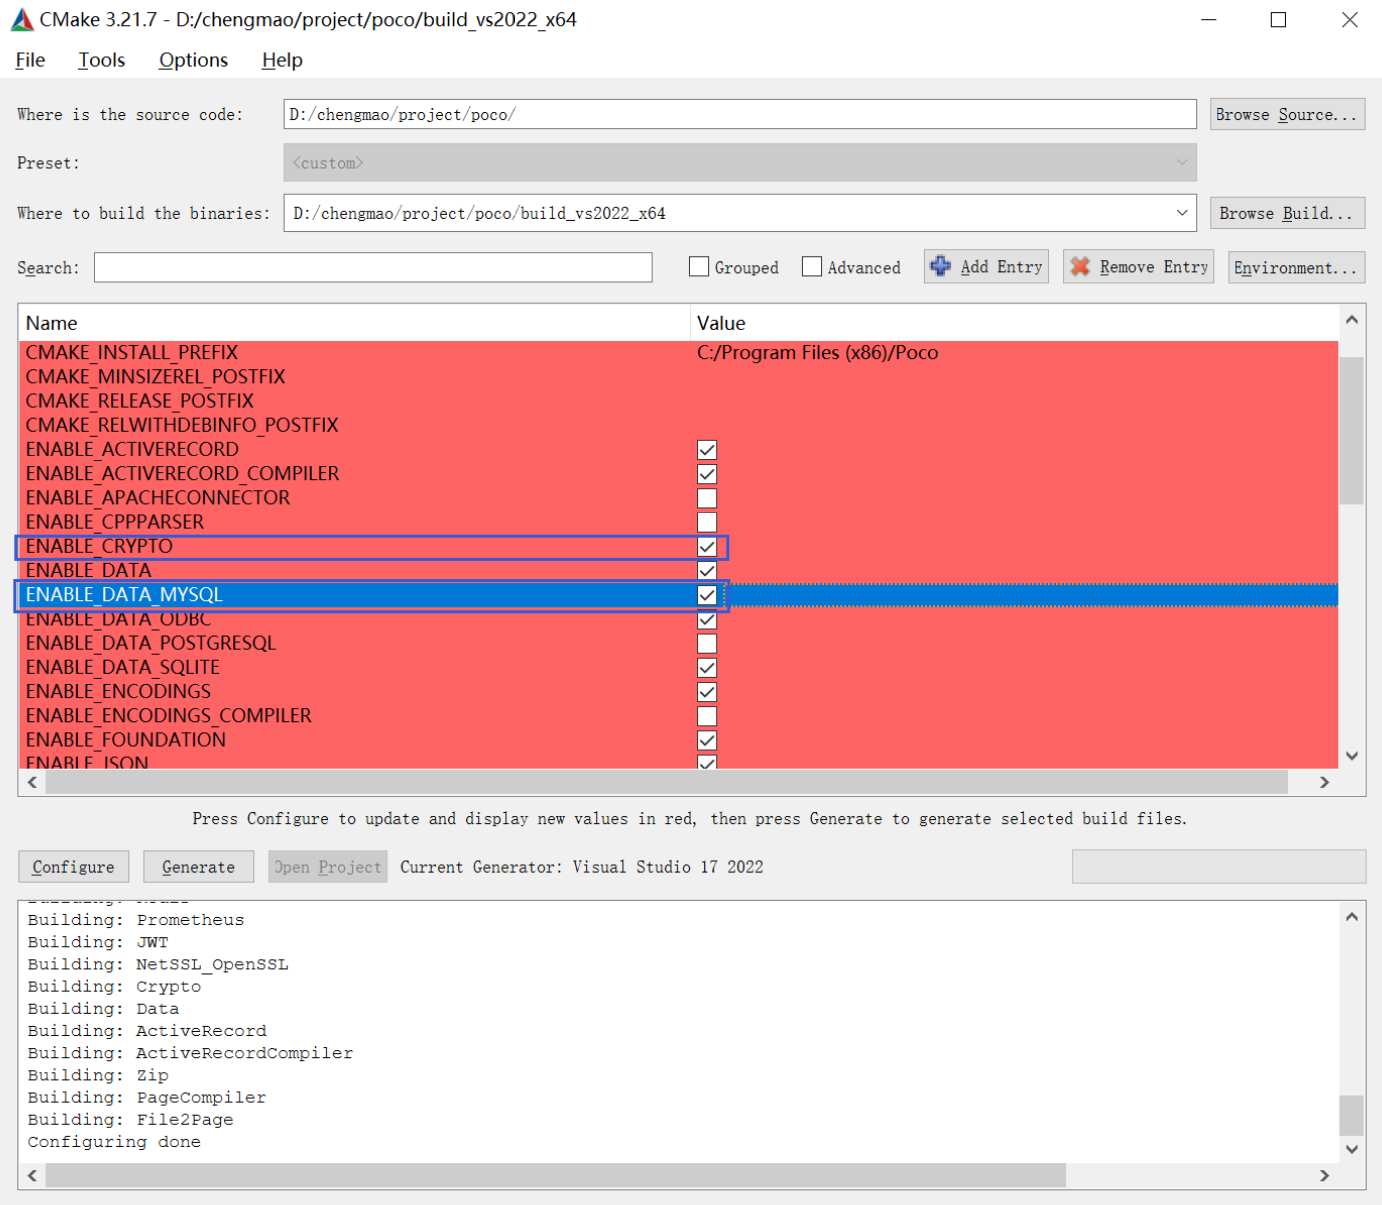Disable the ENABLE_DATA_MYSQL option
The width and height of the screenshot is (1382, 1205).
pos(707,594)
